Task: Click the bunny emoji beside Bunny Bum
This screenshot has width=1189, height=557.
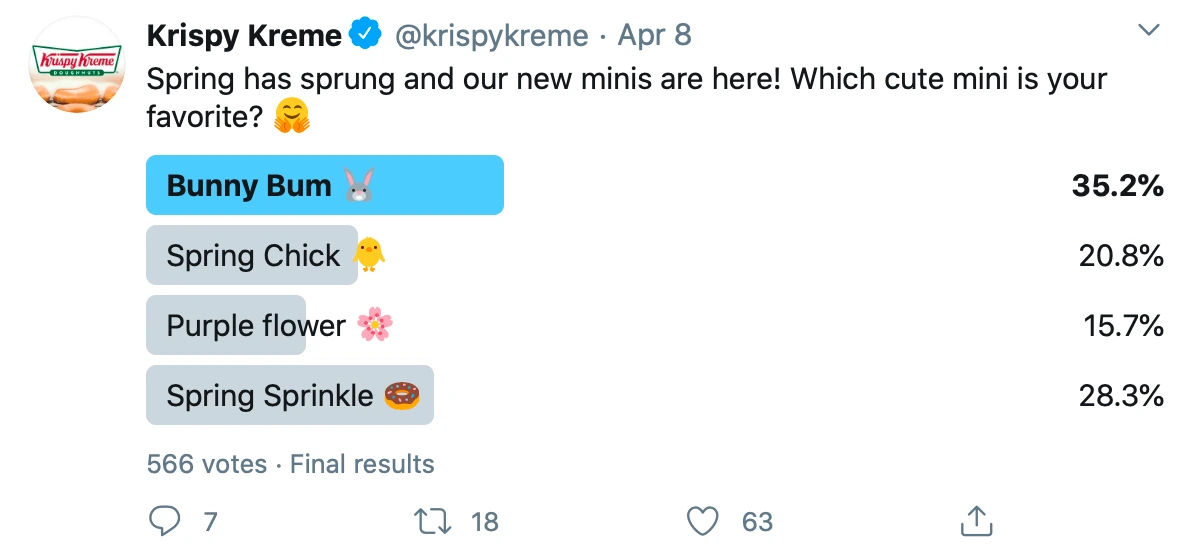Action: (x=359, y=186)
